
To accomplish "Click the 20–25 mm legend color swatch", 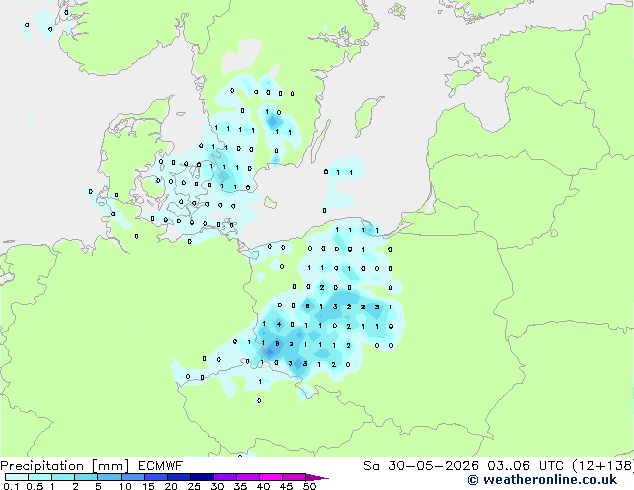I will (x=178, y=477).
